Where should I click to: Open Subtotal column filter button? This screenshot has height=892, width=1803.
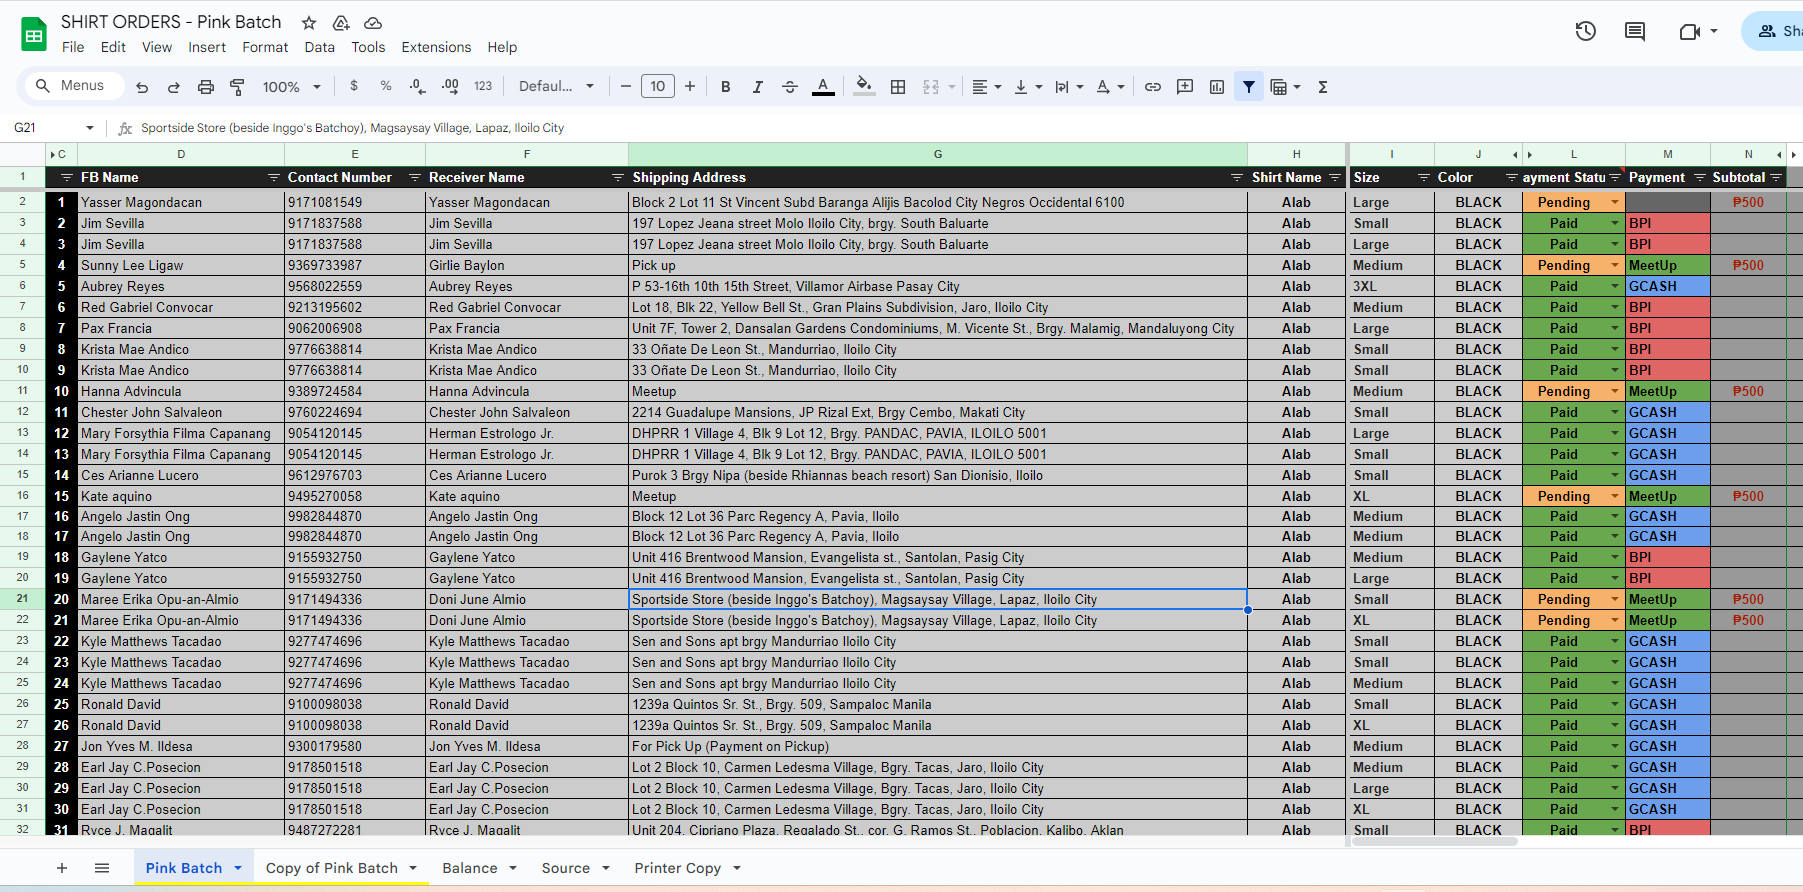tap(1776, 178)
